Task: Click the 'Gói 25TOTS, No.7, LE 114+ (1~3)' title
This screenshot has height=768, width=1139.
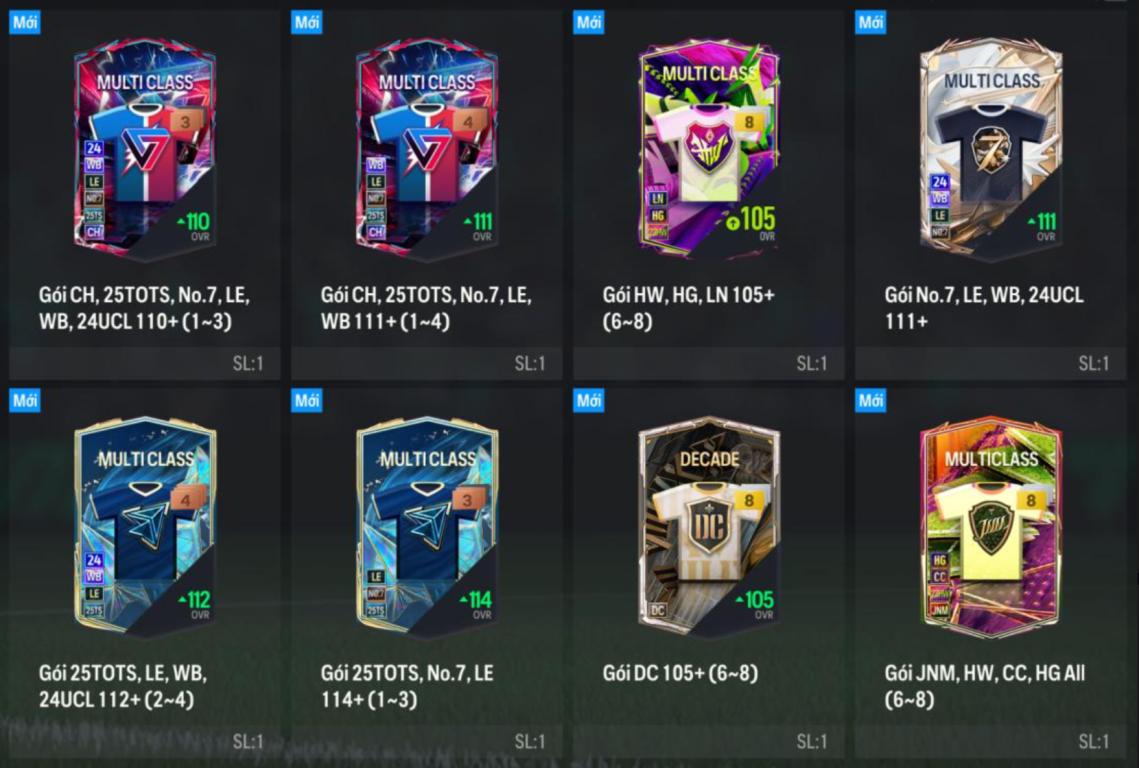Action: [407, 686]
